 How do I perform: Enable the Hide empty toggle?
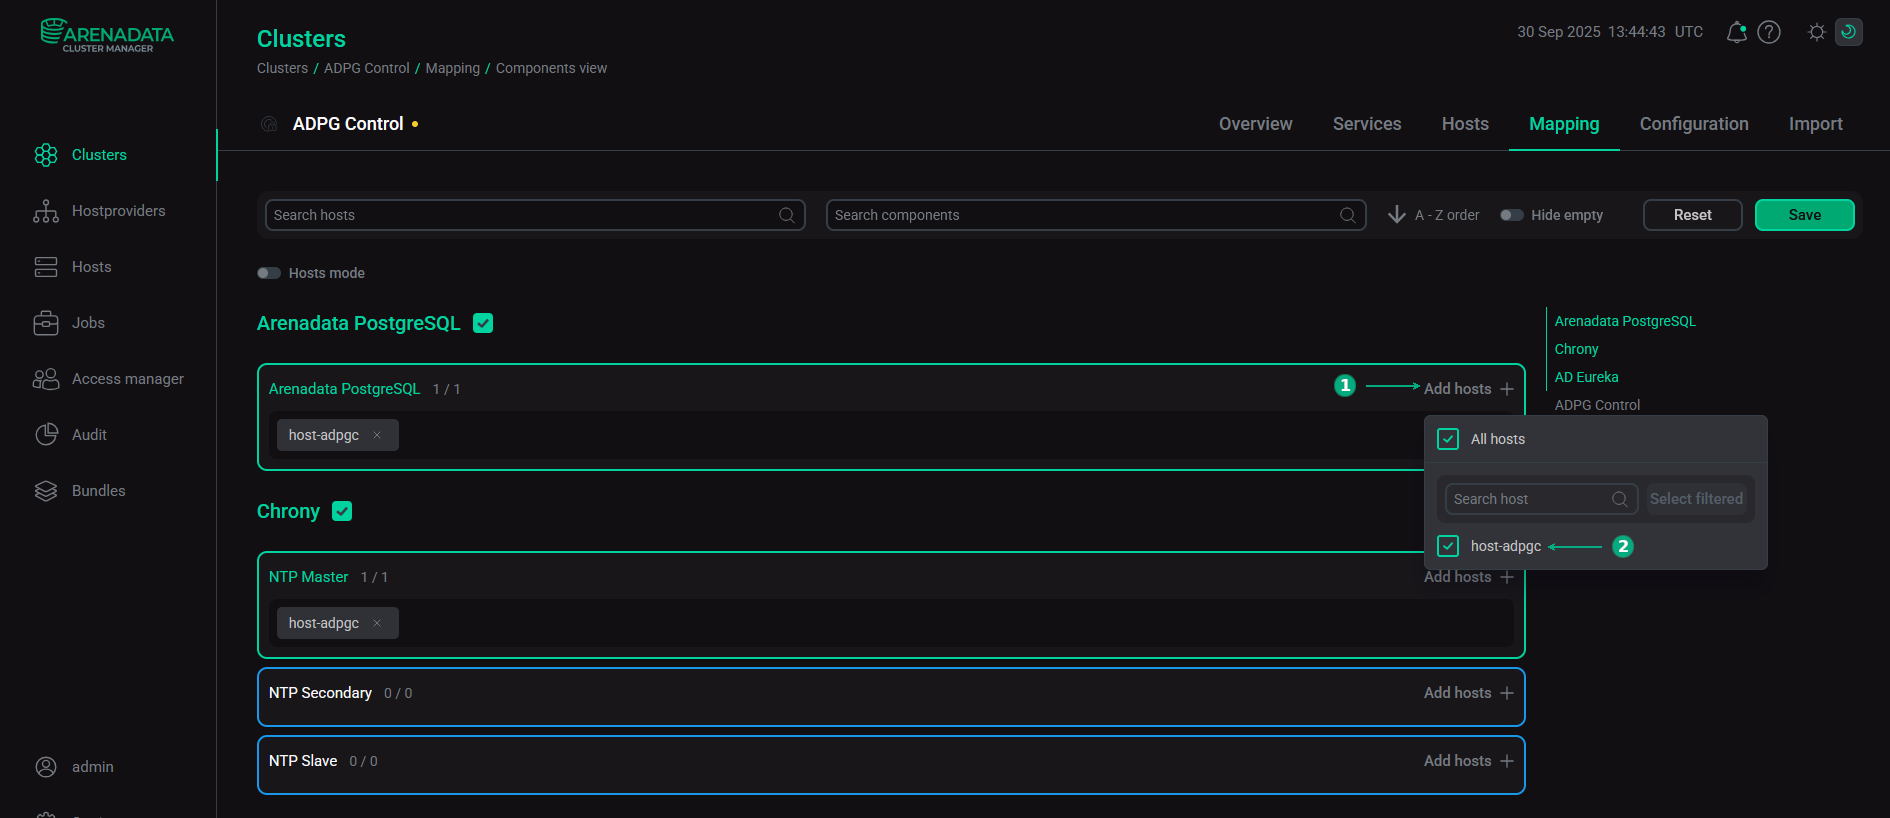pyautogui.click(x=1511, y=215)
